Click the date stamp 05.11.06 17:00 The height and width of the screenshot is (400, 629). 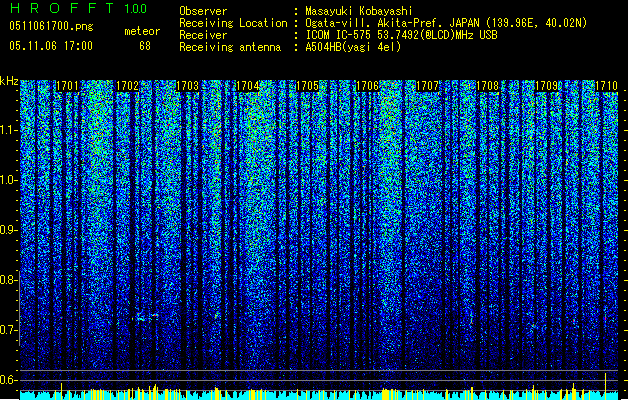[x=51, y=46]
